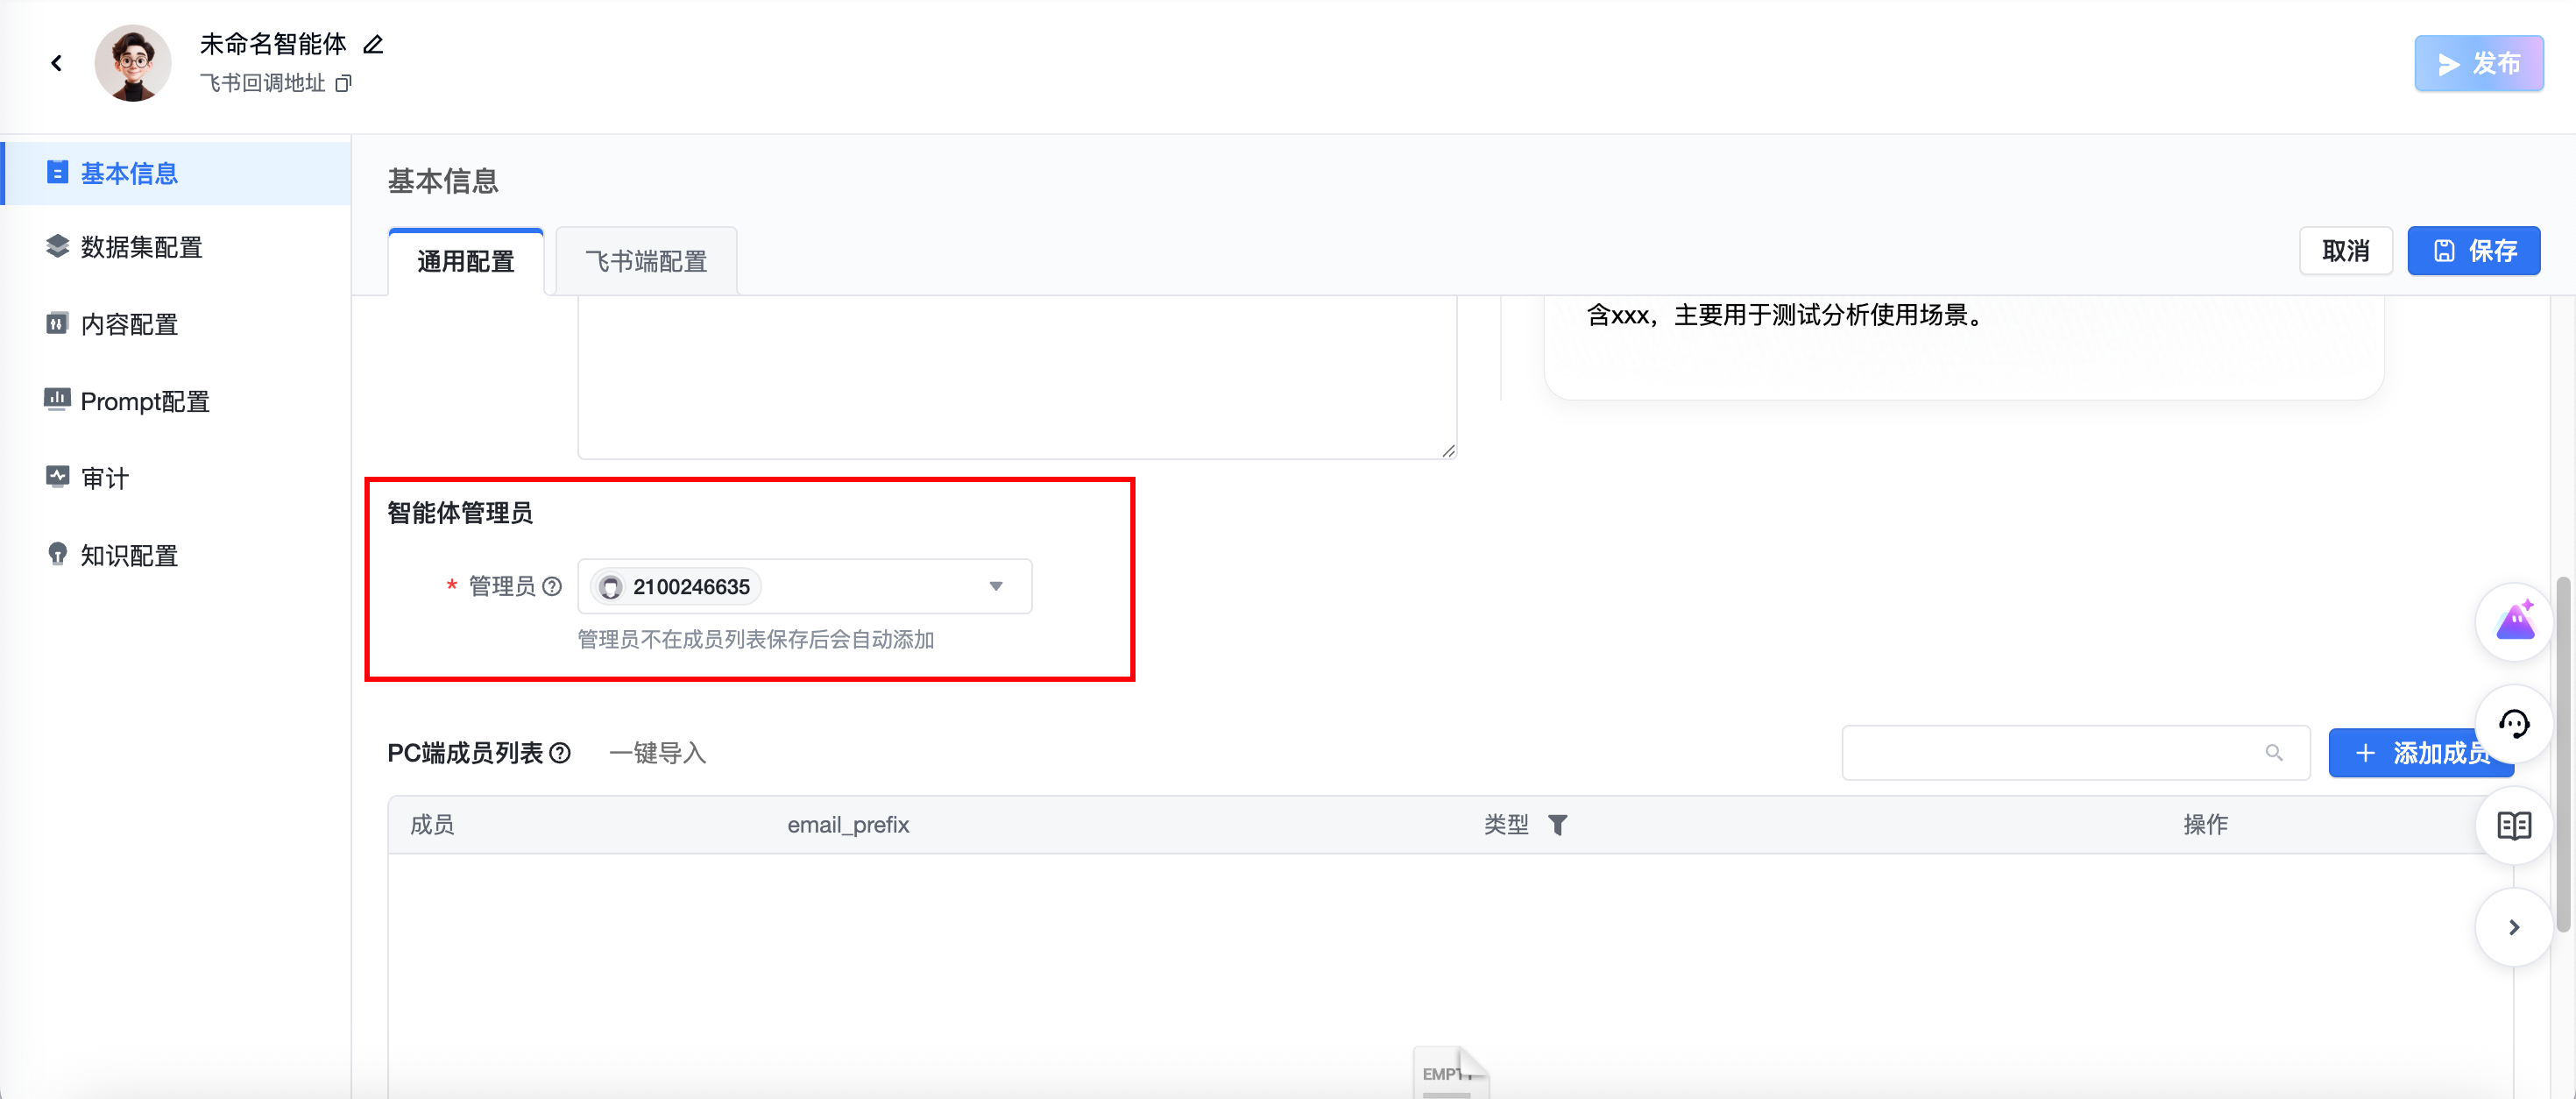The height and width of the screenshot is (1099, 2576).
Task: Open Prompt配置 in the sidebar
Action: 145,401
